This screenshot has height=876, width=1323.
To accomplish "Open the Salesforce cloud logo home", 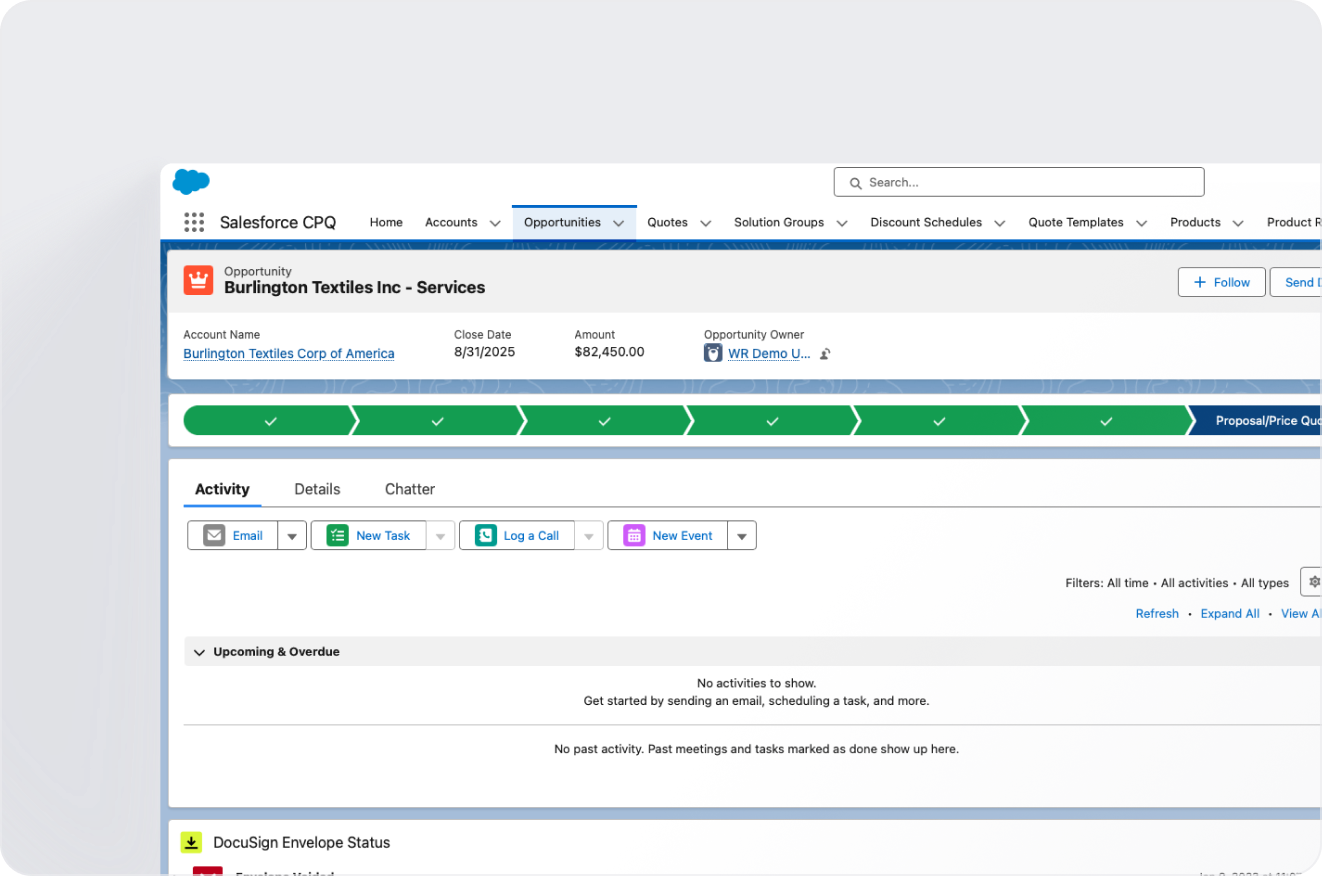I will coord(191,182).
